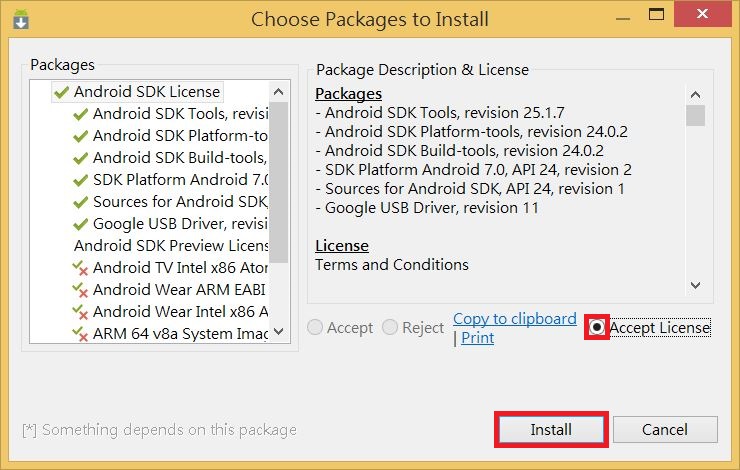Screen dimensions: 740x470
Task: Click the SDK Manager download icon in title bar
Action: coord(21,18)
